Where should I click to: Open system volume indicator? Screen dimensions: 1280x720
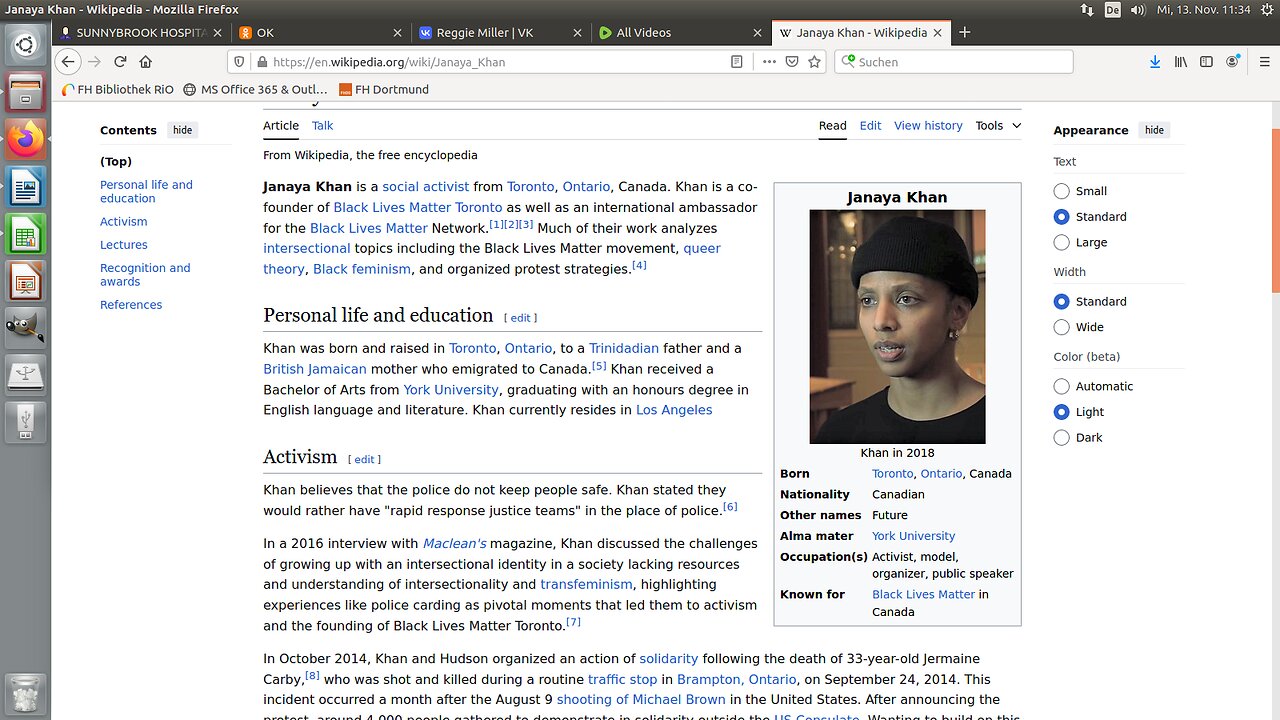click(1137, 9)
